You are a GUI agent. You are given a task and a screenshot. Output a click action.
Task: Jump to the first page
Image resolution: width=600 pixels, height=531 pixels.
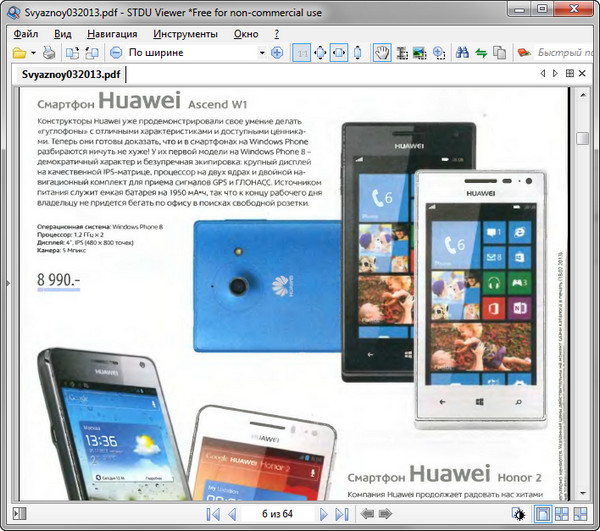coord(212,514)
